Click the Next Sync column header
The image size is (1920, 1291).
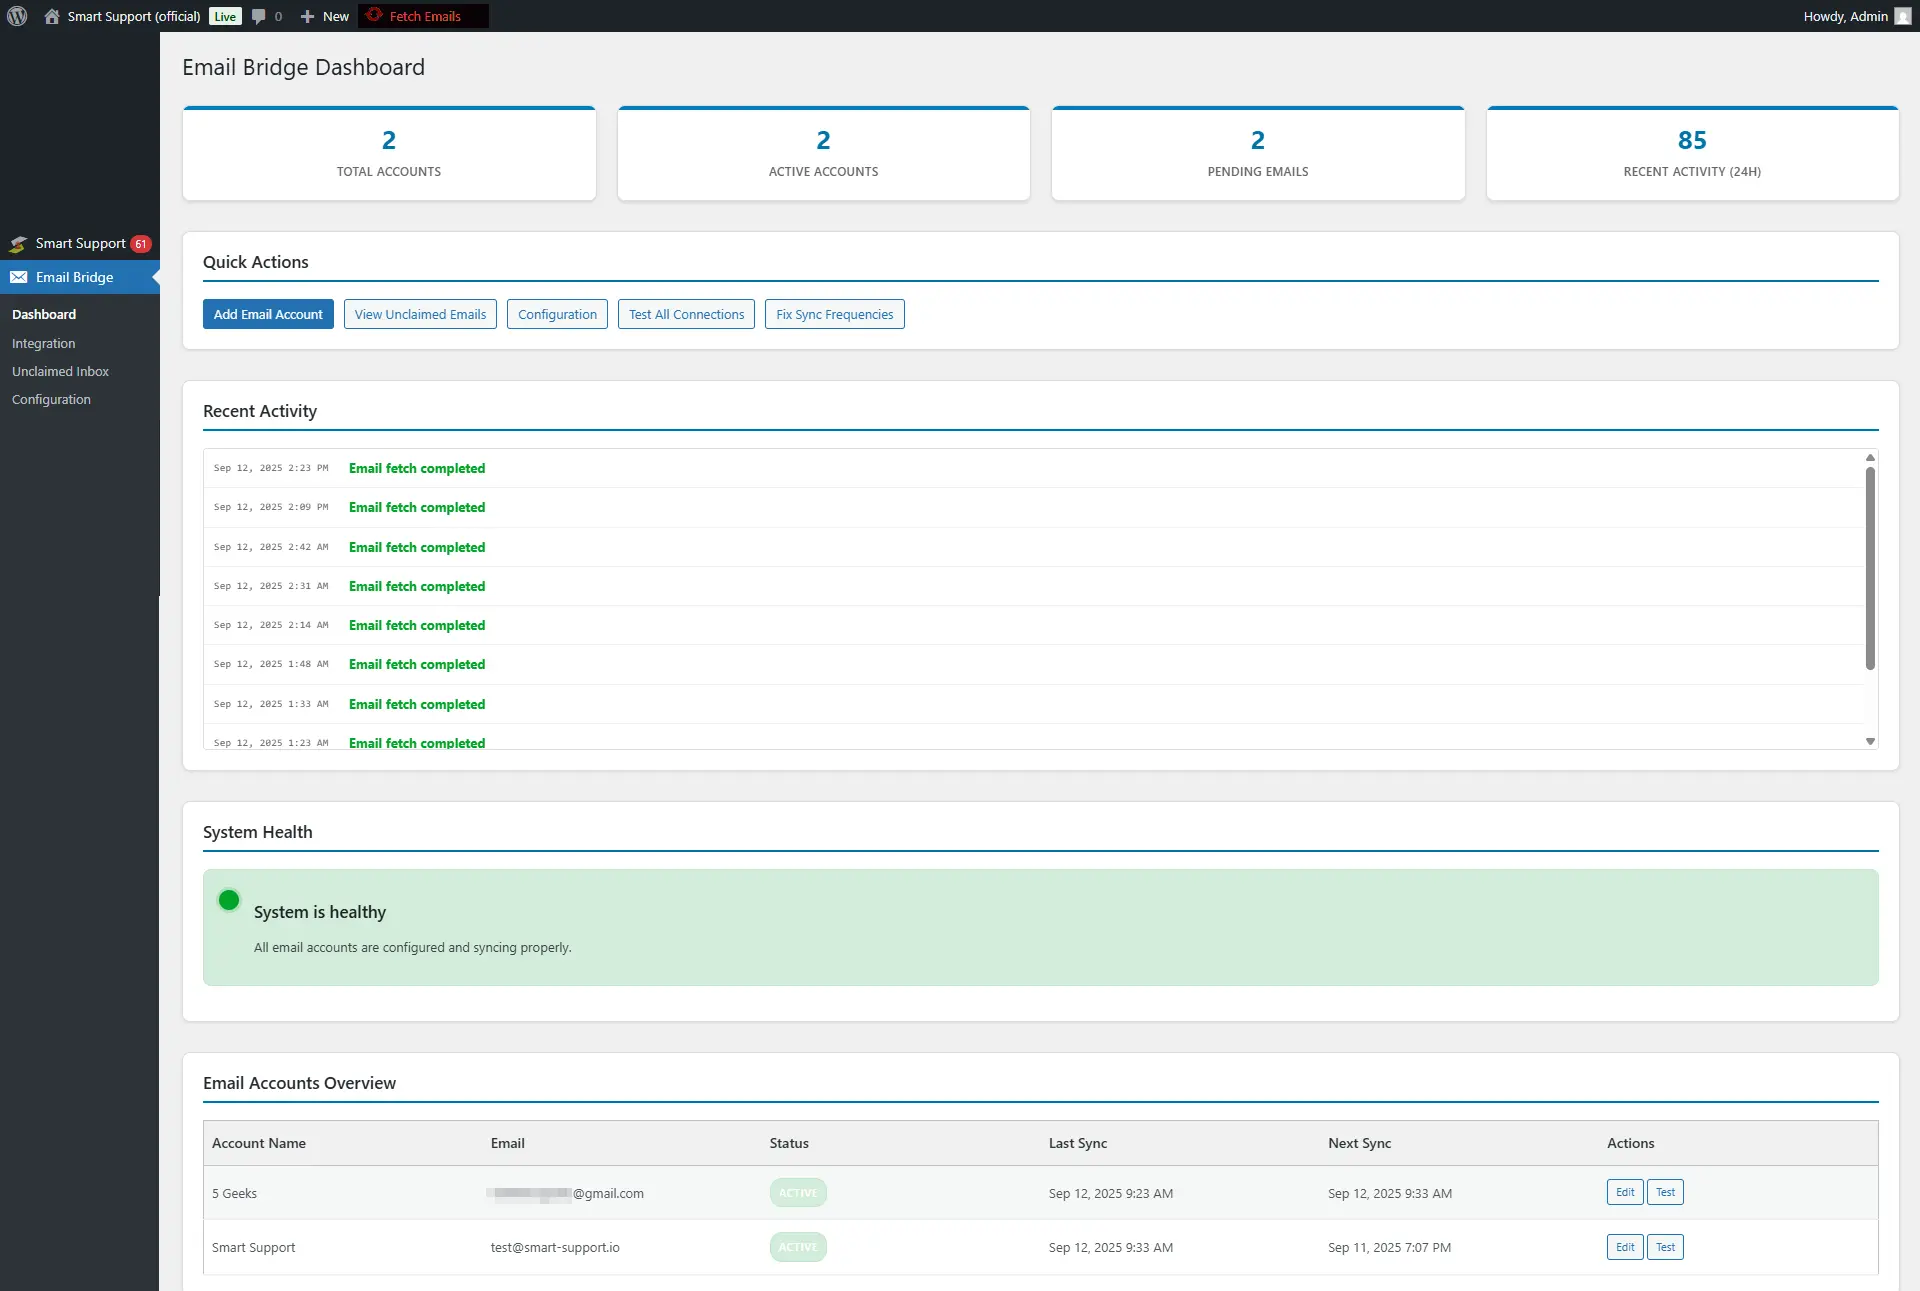coord(1359,1143)
